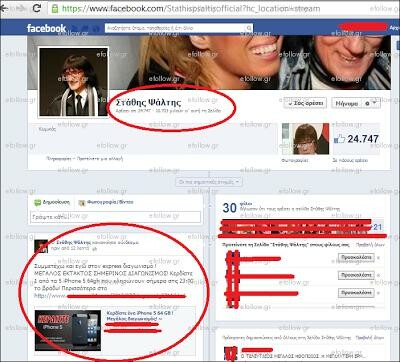
Task: Click the first Invite button
Action: click(x=356, y=257)
